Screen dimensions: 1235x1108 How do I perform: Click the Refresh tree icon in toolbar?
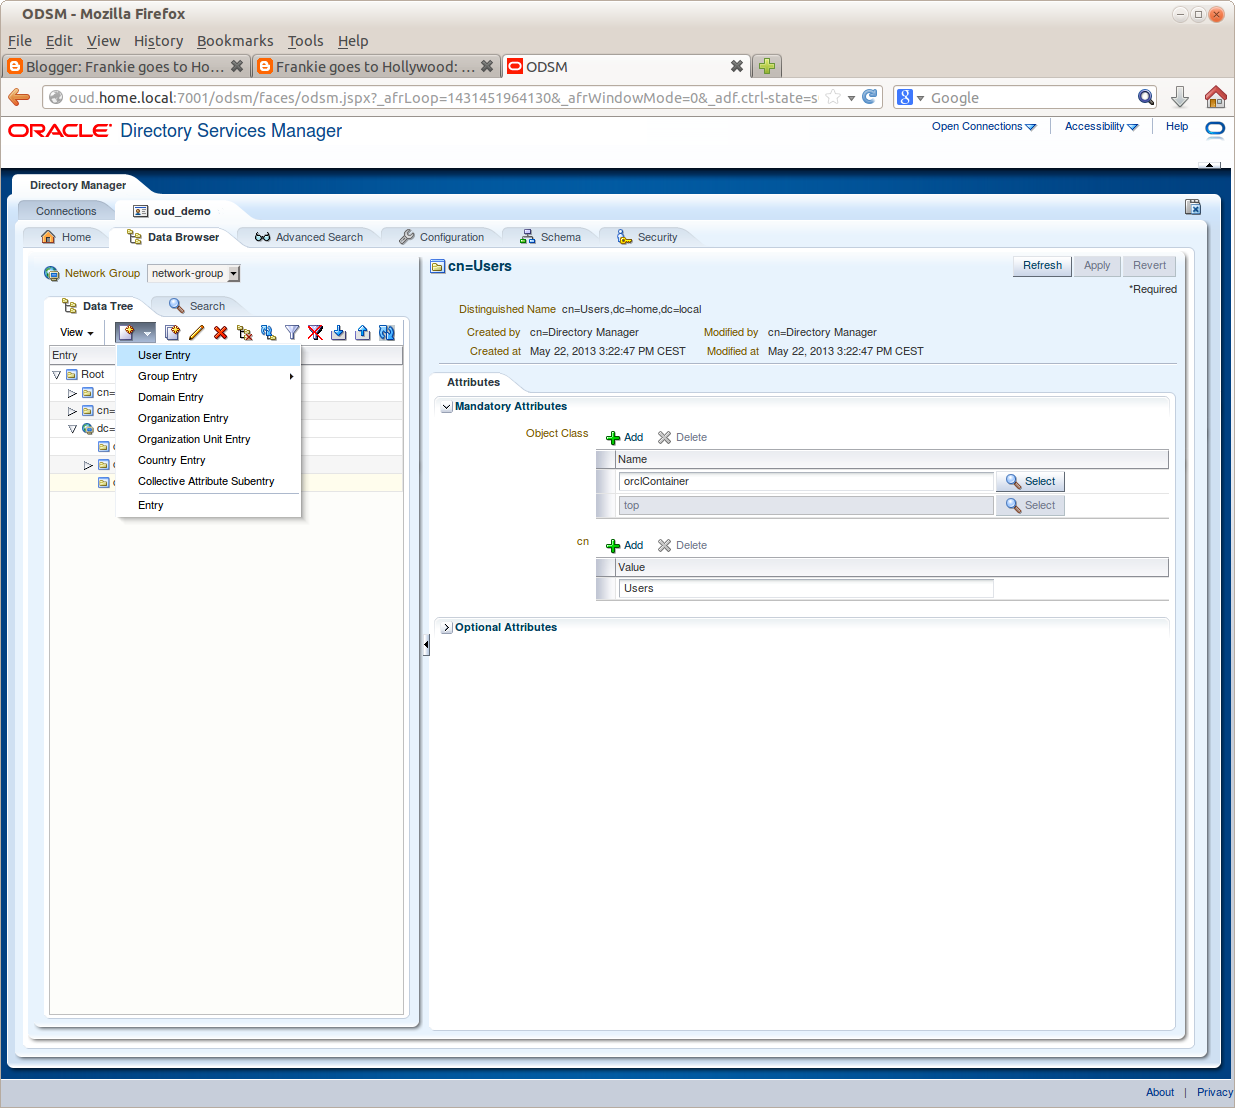coord(387,333)
